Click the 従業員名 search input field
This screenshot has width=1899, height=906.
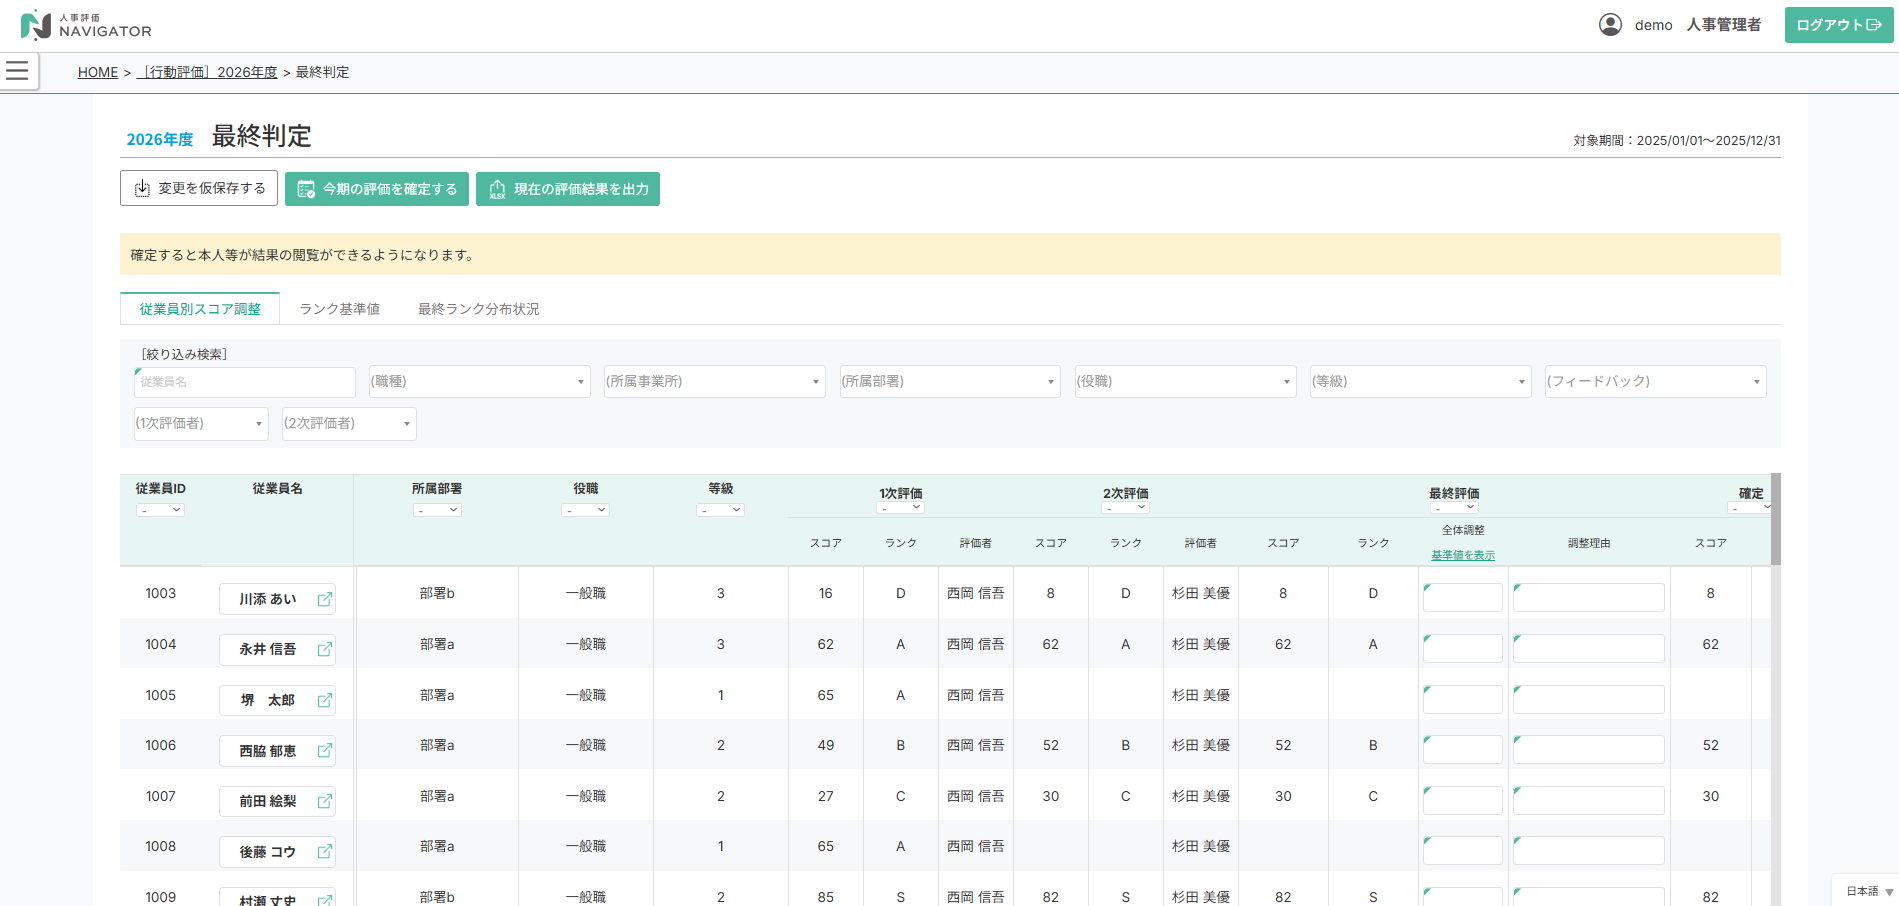[245, 382]
